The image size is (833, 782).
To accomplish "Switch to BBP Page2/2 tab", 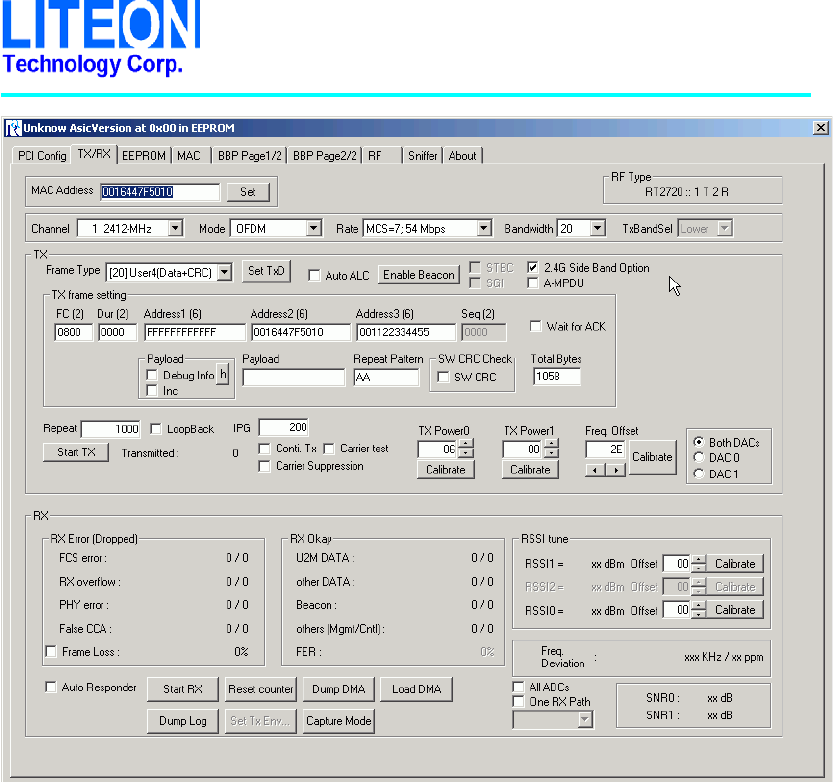I will [325, 156].
